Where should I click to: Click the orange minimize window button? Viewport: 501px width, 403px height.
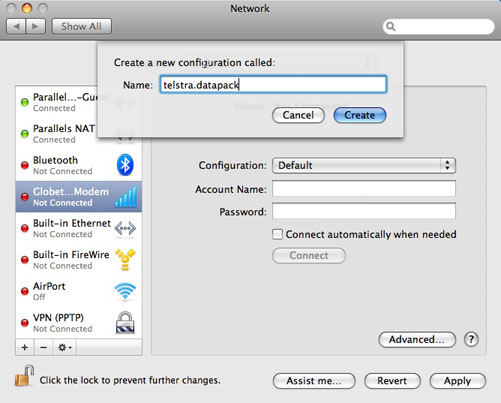coord(27,8)
